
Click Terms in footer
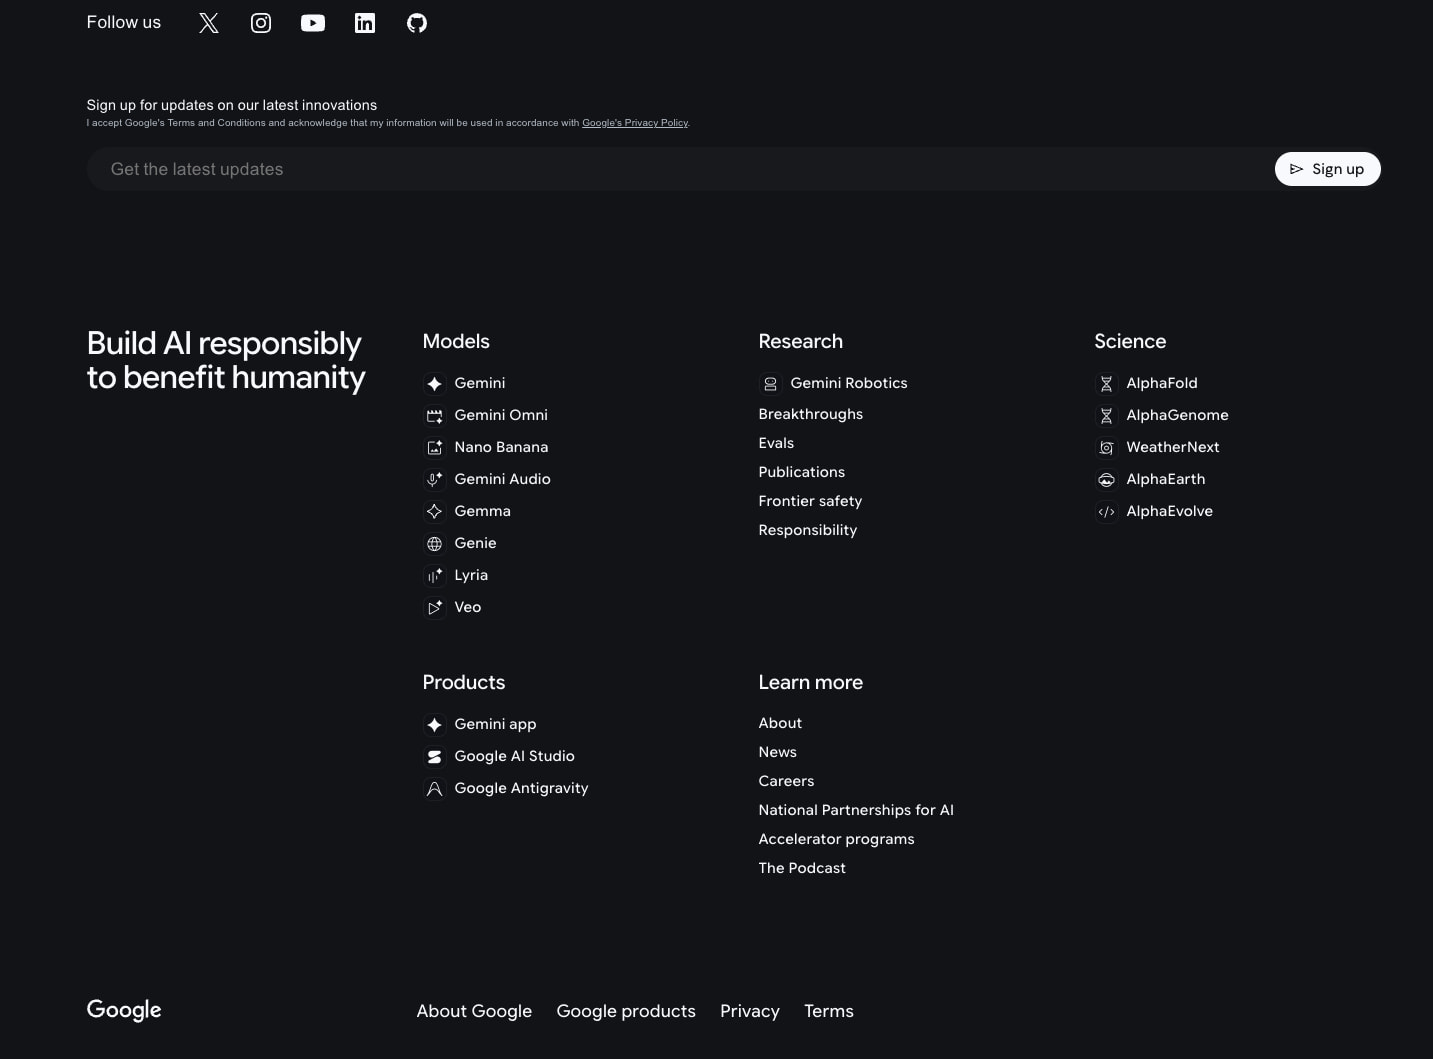pyautogui.click(x=829, y=1011)
